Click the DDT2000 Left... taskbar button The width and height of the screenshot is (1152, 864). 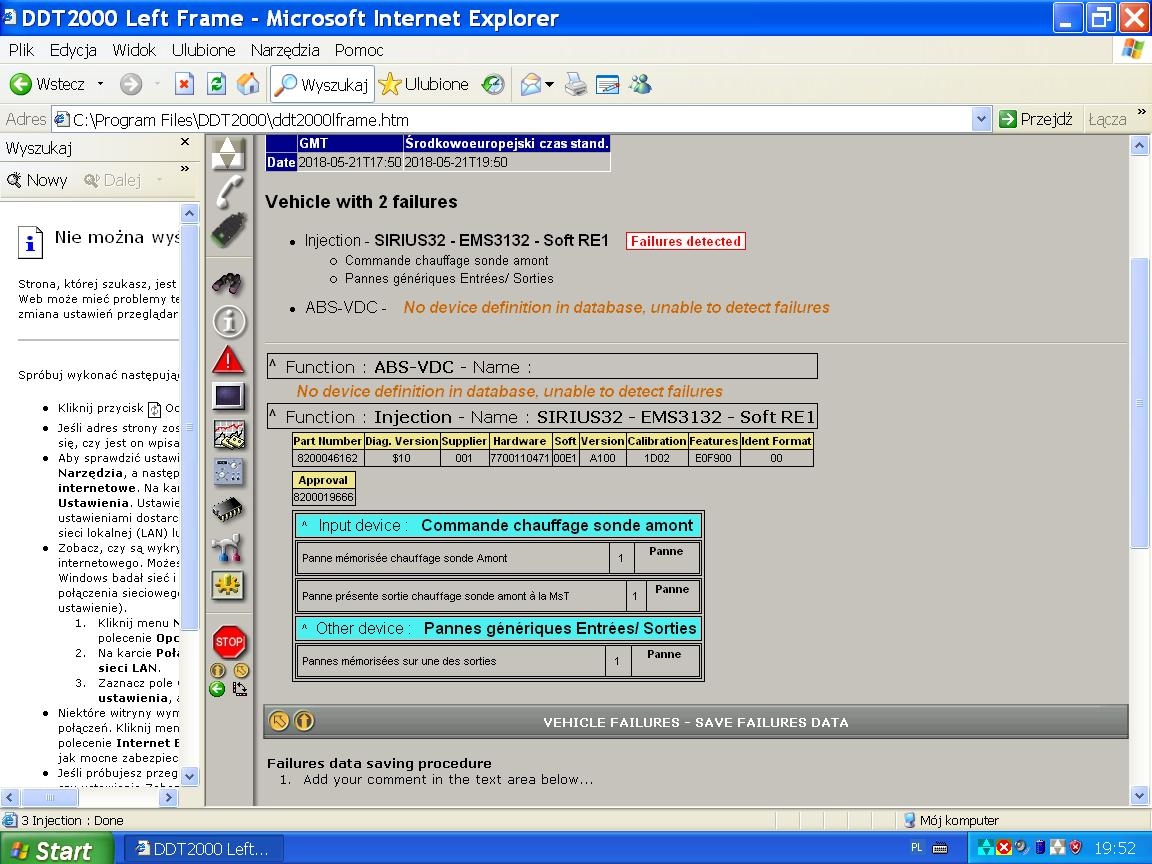(204, 849)
